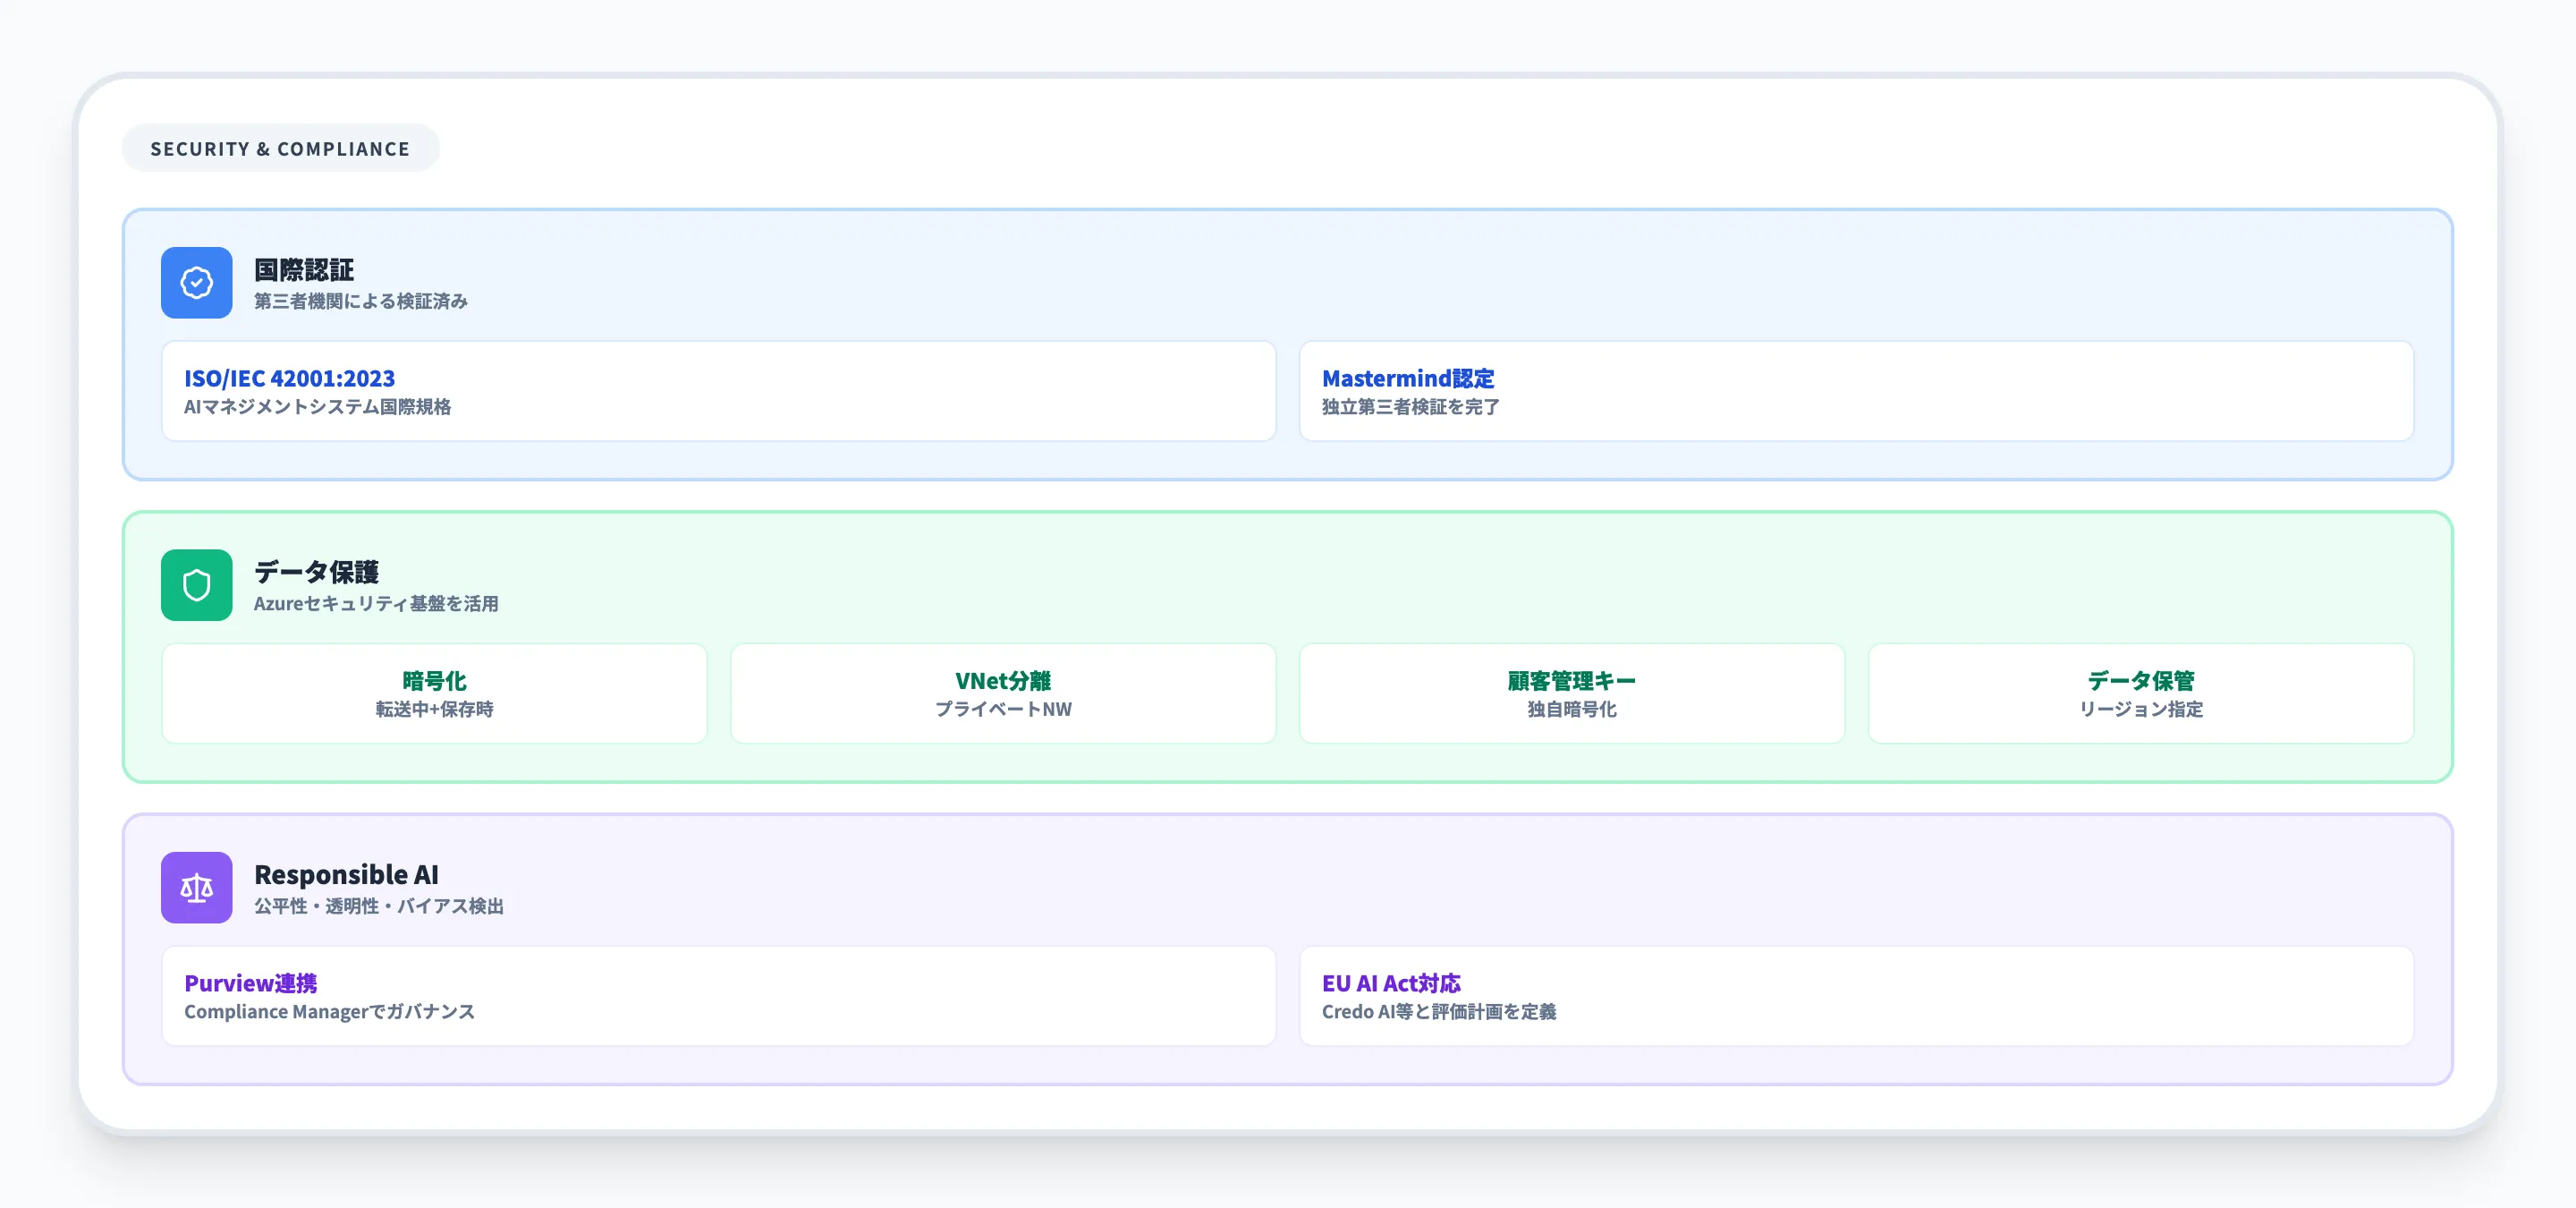Open the EU AI Act対応 card
This screenshot has width=2576, height=1208.
pyautogui.click(x=1855, y=996)
